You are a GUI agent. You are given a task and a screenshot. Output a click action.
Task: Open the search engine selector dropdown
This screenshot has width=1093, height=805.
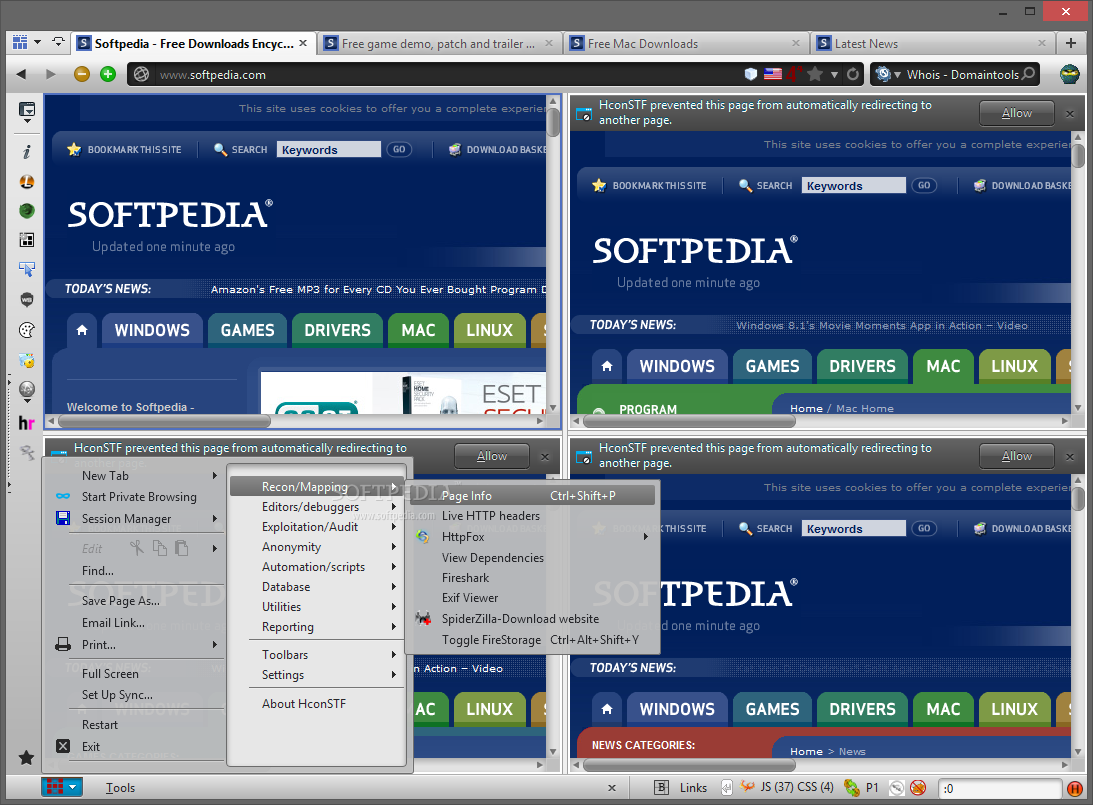click(888, 74)
